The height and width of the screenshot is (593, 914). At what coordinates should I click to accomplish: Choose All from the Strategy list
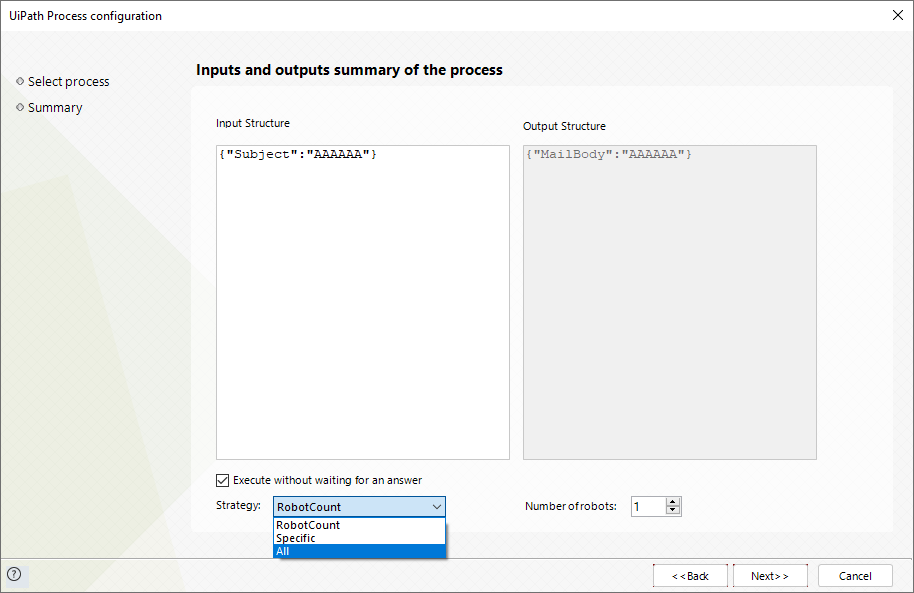coord(359,551)
